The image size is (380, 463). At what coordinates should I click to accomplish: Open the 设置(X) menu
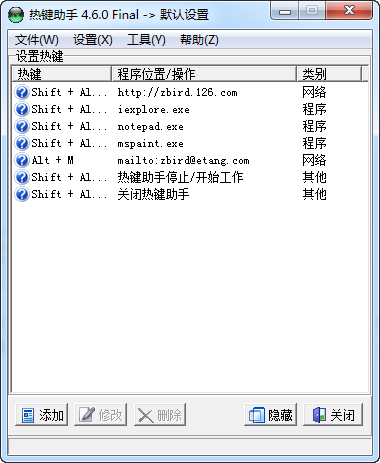(x=93, y=40)
